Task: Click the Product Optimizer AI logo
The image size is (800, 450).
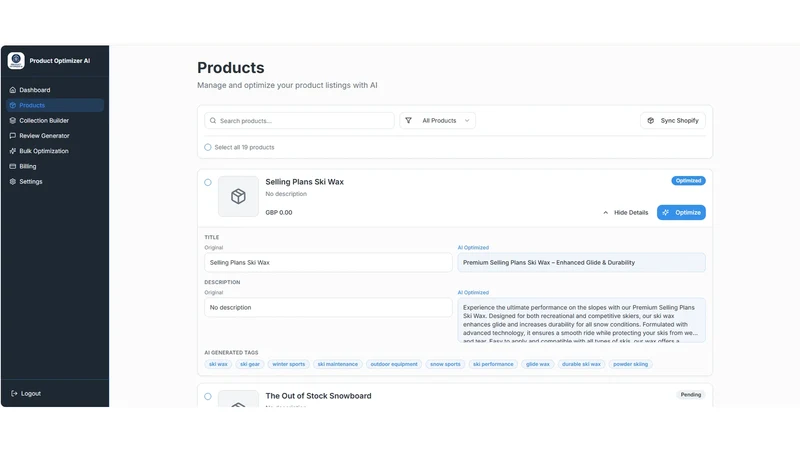Action: coord(16,61)
